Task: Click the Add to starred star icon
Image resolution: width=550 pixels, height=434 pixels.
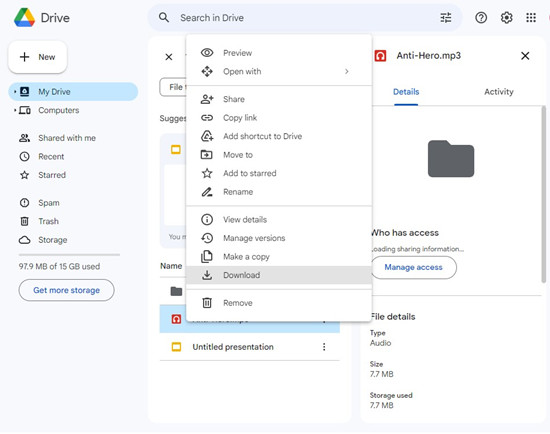Action: 207,173
